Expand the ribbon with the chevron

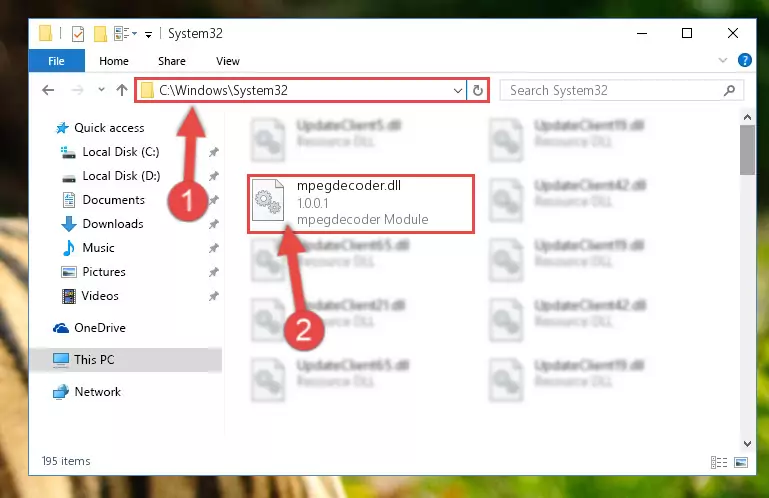coord(722,60)
